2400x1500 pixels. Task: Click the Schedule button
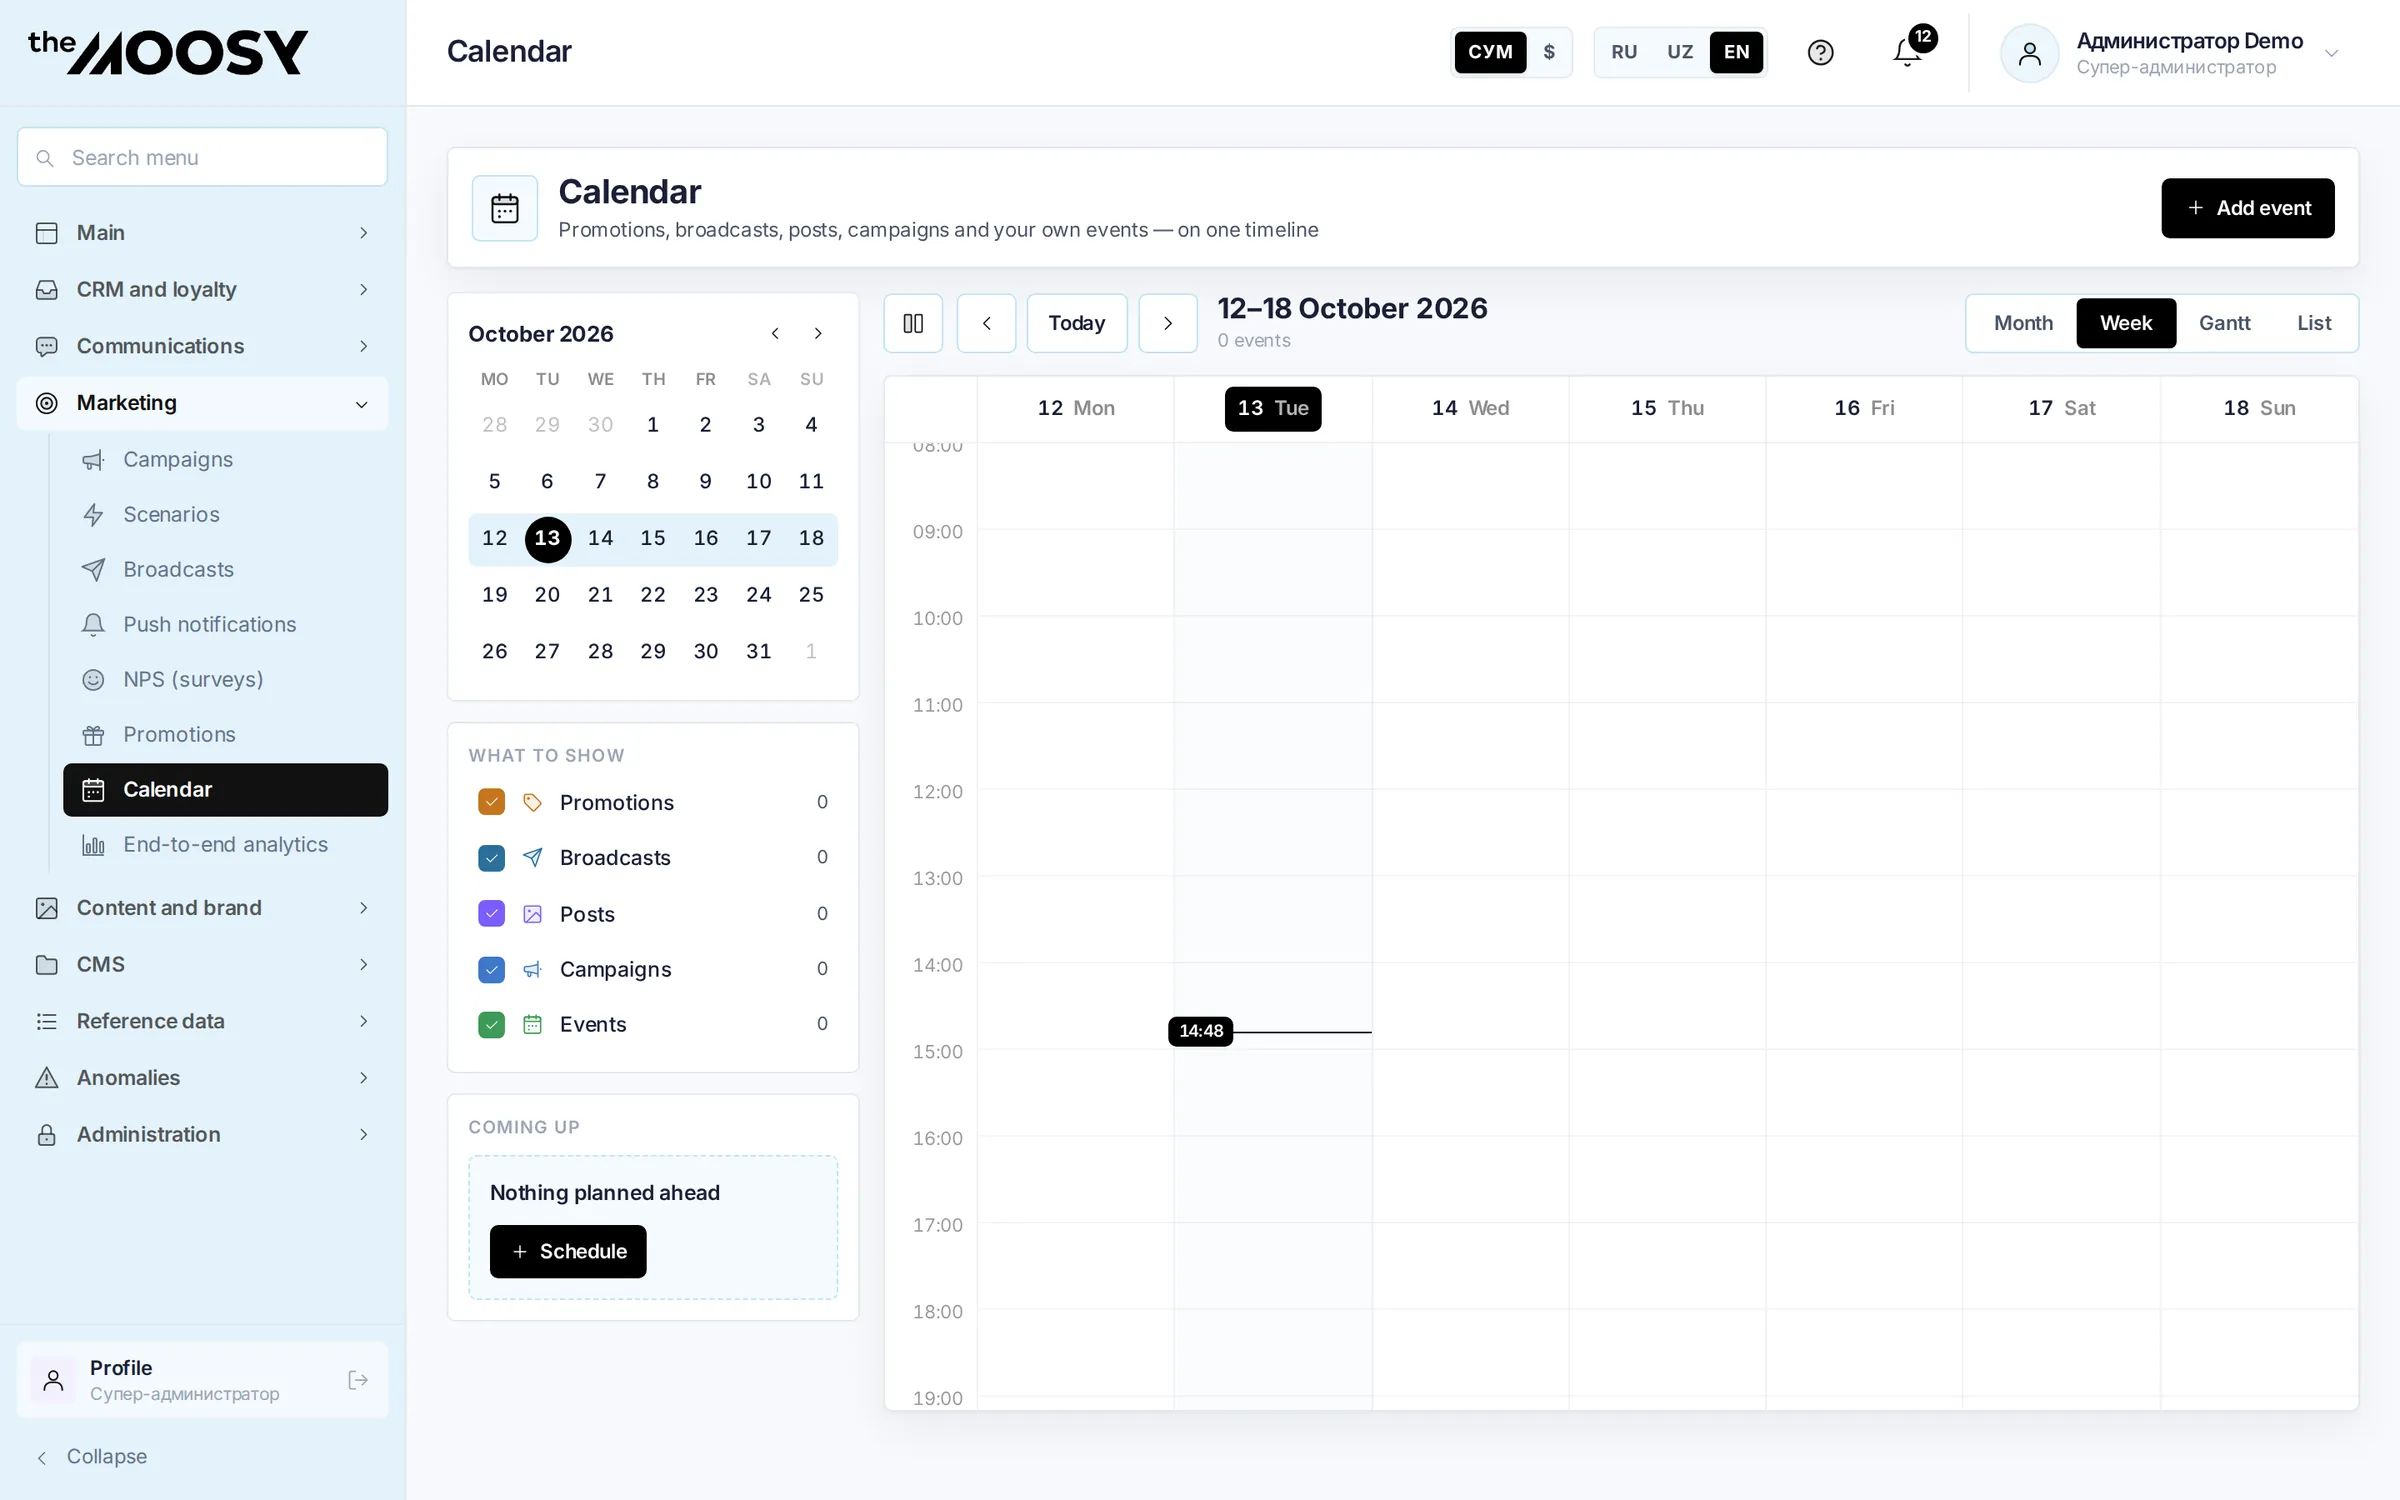pos(568,1251)
